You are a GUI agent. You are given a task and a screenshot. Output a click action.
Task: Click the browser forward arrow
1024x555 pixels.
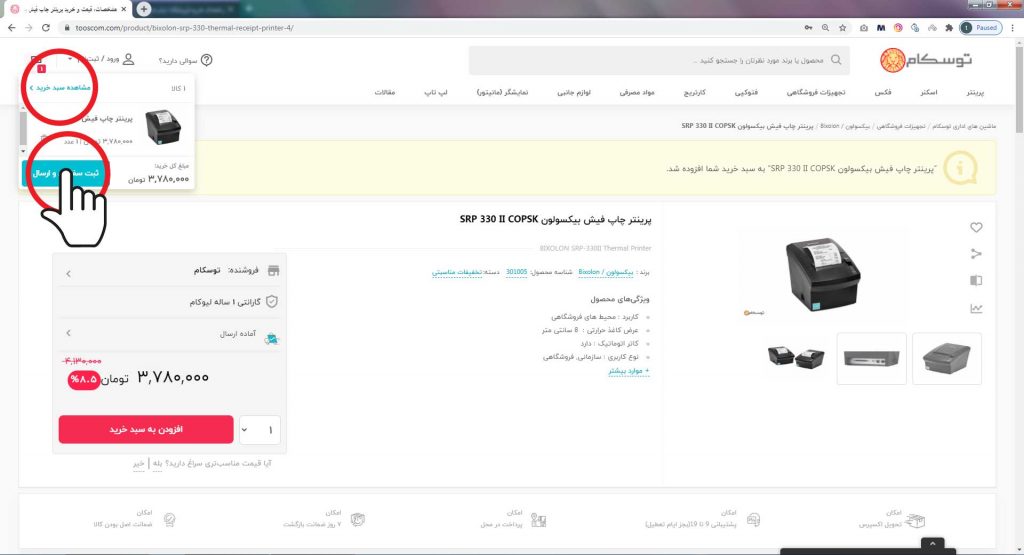(x=29, y=28)
